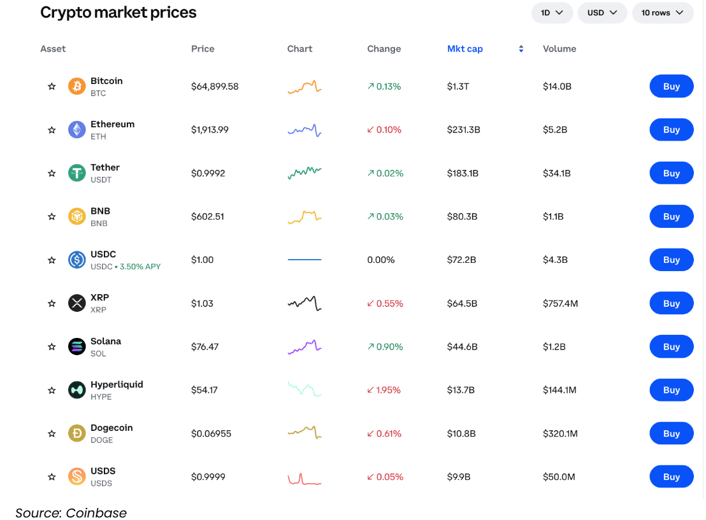706x520 pixels.
Task: Click the Bitcoin price $64,899.58
Action: coord(215,86)
